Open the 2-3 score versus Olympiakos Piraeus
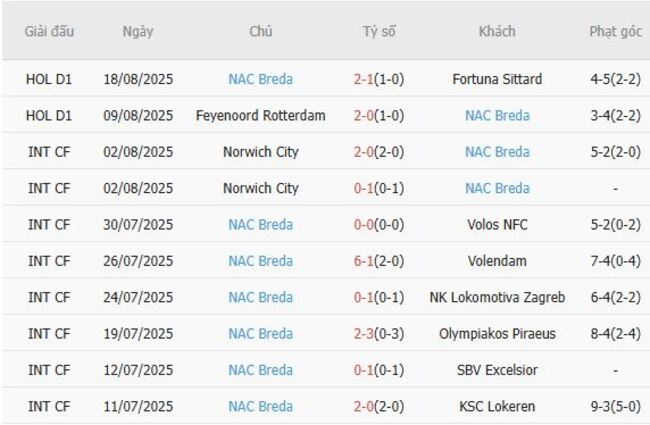Viewport: 650px width, 425px height. click(x=363, y=334)
